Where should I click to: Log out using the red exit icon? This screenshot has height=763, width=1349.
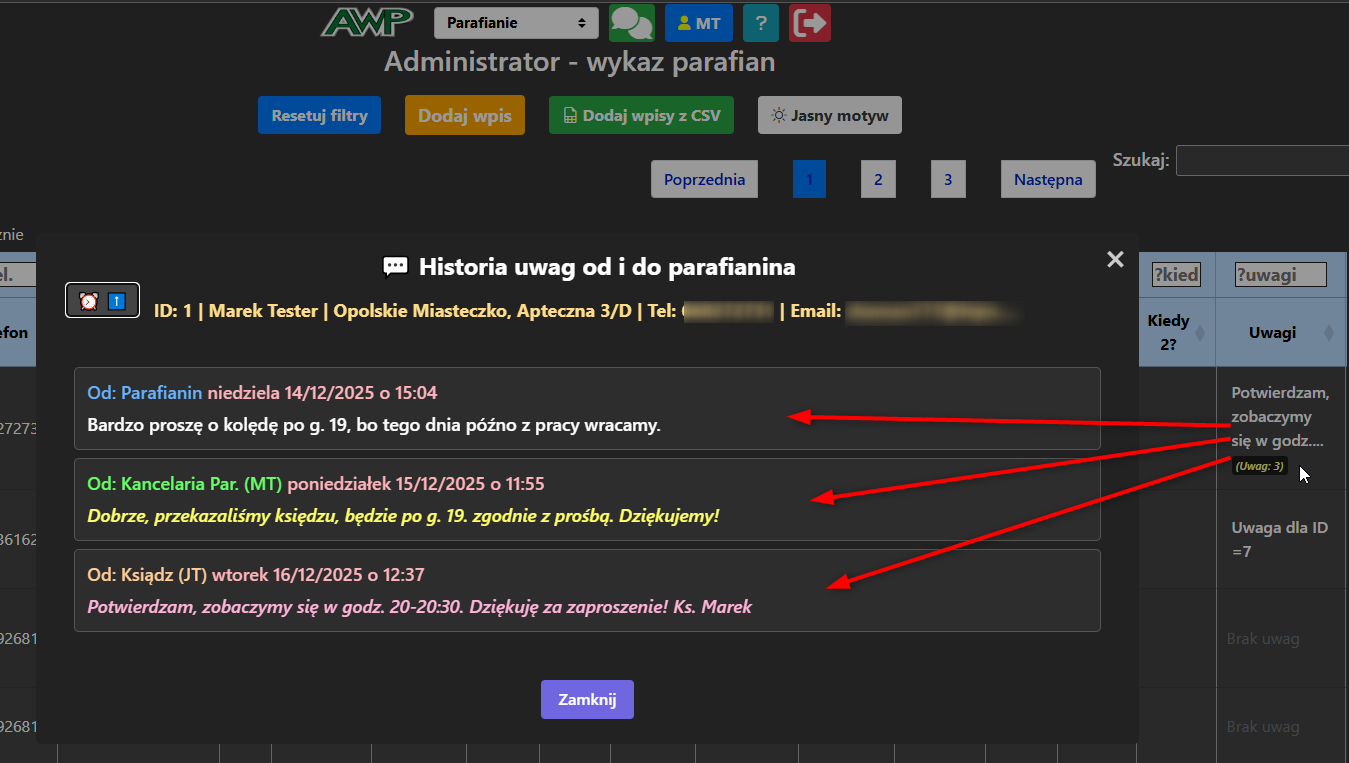click(810, 22)
